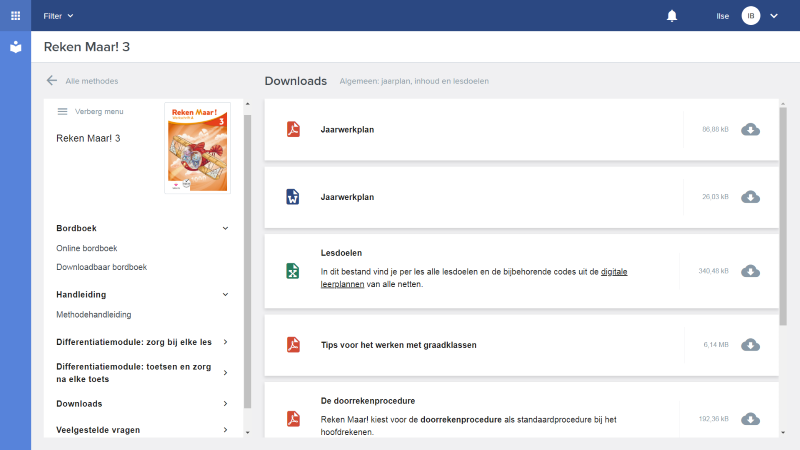The width and height of the screenshot is (800, 450).
Task: Go back with the arrow icon
Action: tap(52, 81)
